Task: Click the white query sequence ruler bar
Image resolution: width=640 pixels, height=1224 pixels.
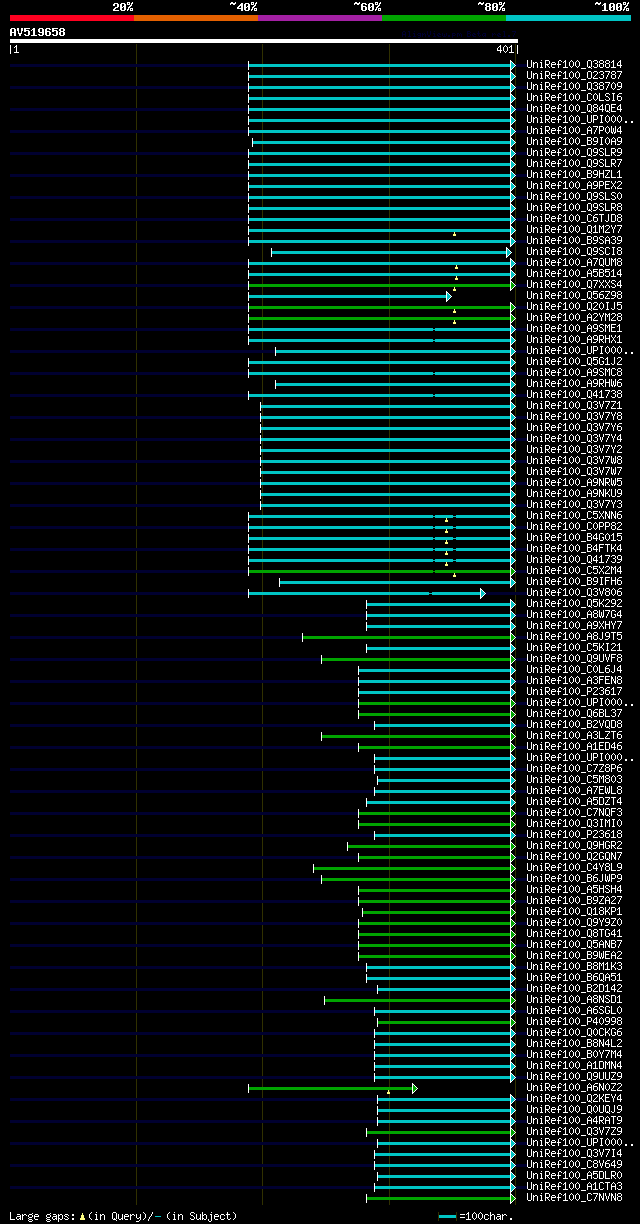Action: pos(264,41)
